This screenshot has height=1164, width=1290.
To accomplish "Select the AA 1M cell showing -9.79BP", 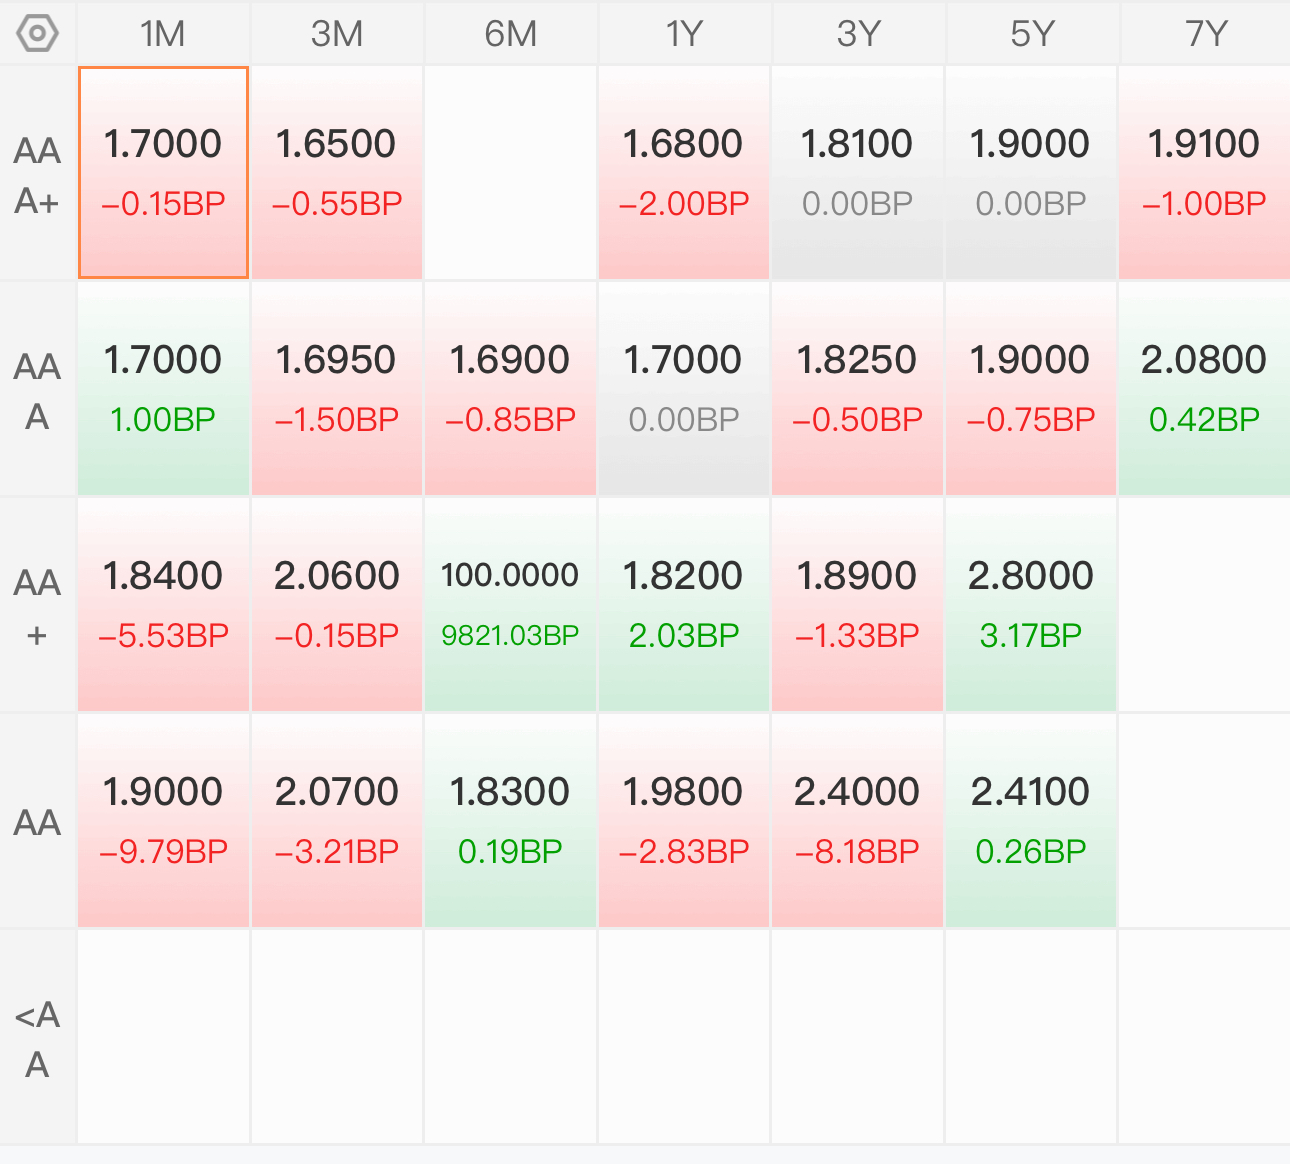I will (x=163, y=821).
